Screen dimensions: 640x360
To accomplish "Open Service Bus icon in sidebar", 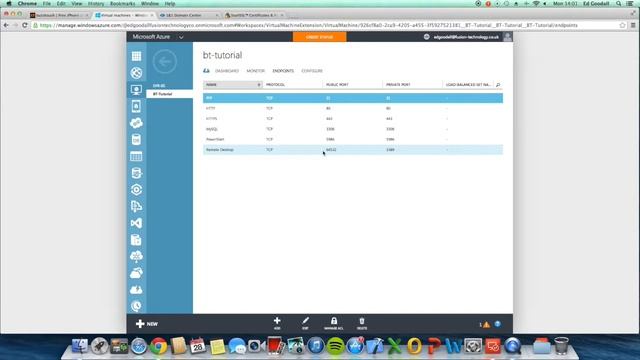I will tap(136, 206).
